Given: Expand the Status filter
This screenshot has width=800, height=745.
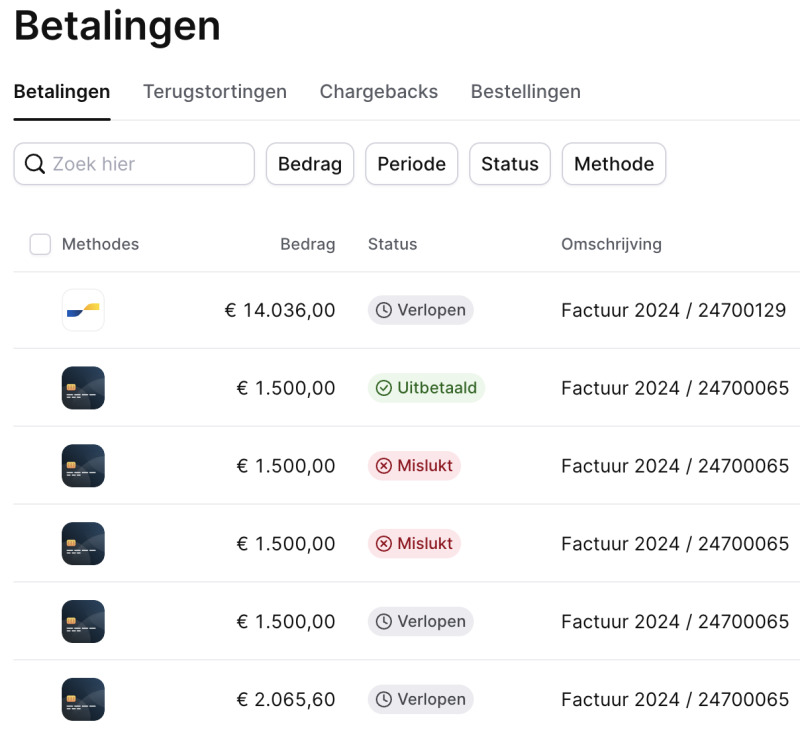Looking at the screenshot, I should [509, 164].
